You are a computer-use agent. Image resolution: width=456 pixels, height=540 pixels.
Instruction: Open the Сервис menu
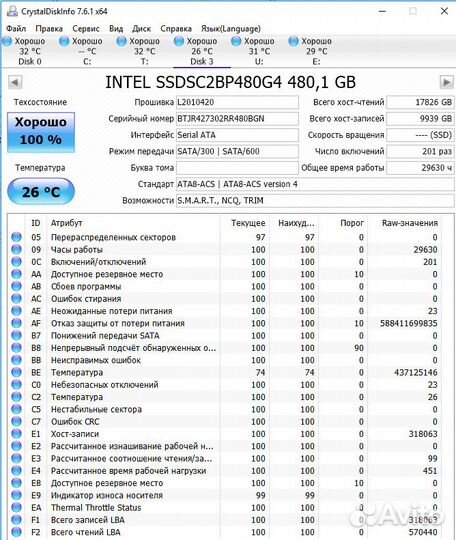[86, 29]
